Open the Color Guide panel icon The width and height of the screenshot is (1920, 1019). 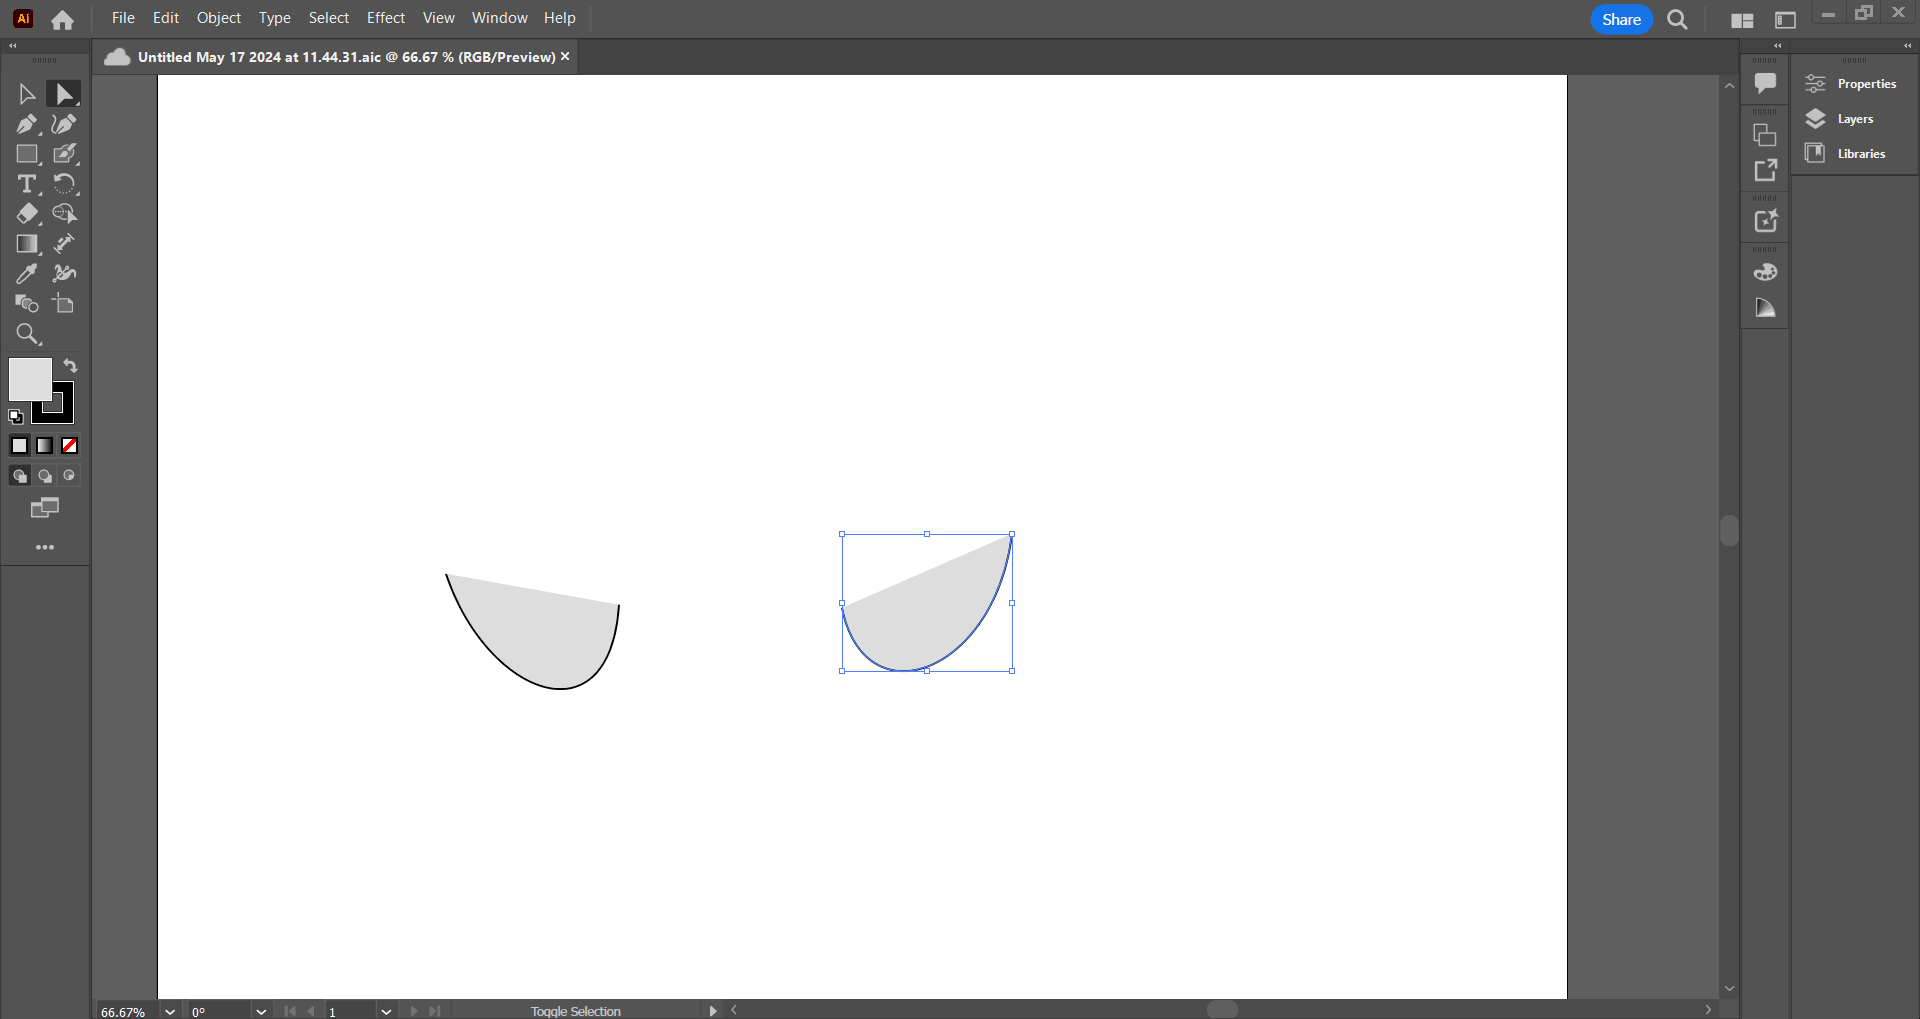pyautogui.click(x=1765, y=308)
